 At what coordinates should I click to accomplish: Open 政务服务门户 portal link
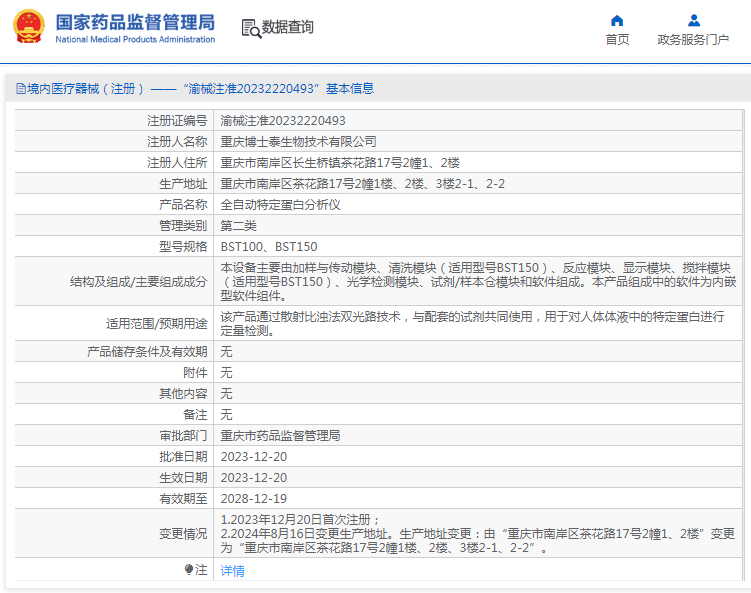693,40
